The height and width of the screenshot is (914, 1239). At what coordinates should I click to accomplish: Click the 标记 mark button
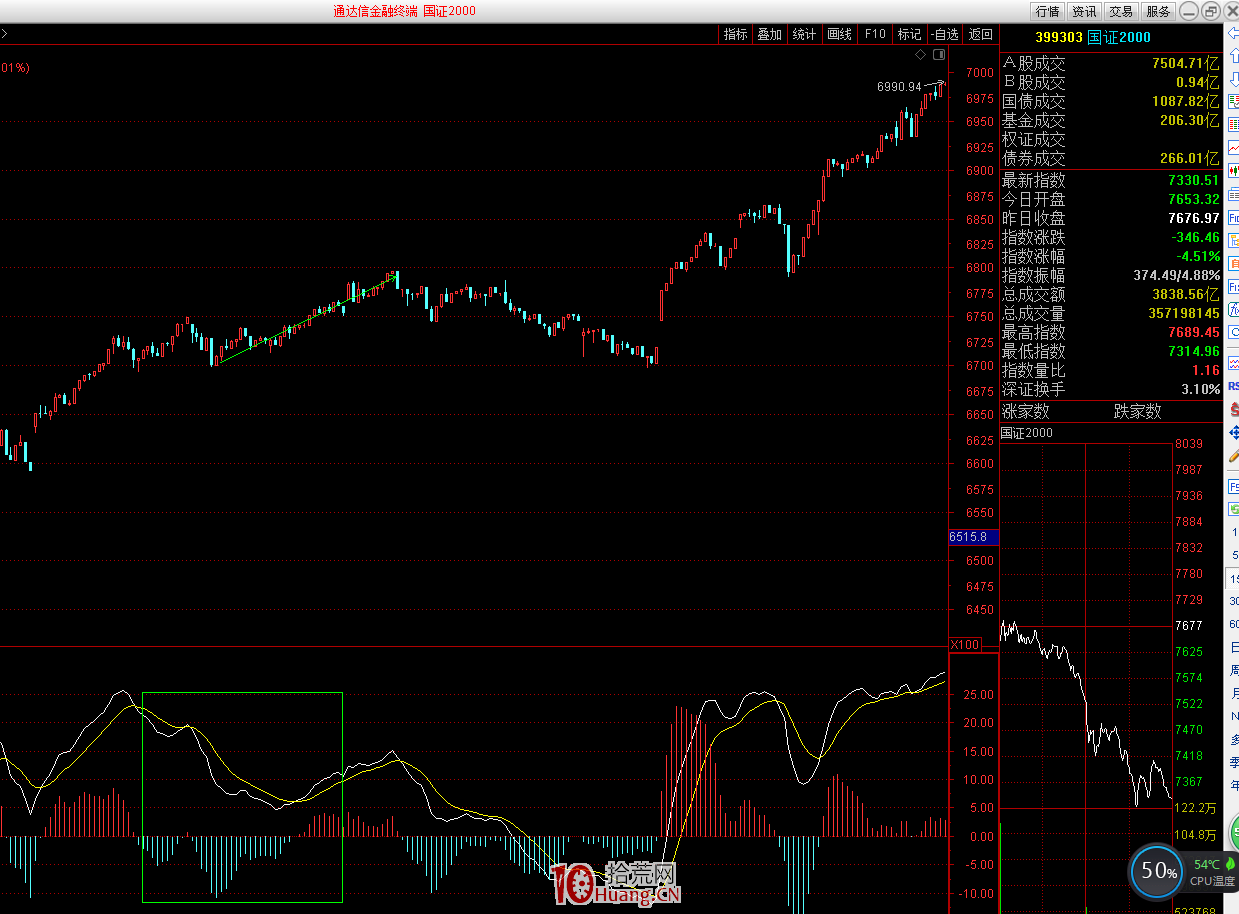click(x=909, y=34)
